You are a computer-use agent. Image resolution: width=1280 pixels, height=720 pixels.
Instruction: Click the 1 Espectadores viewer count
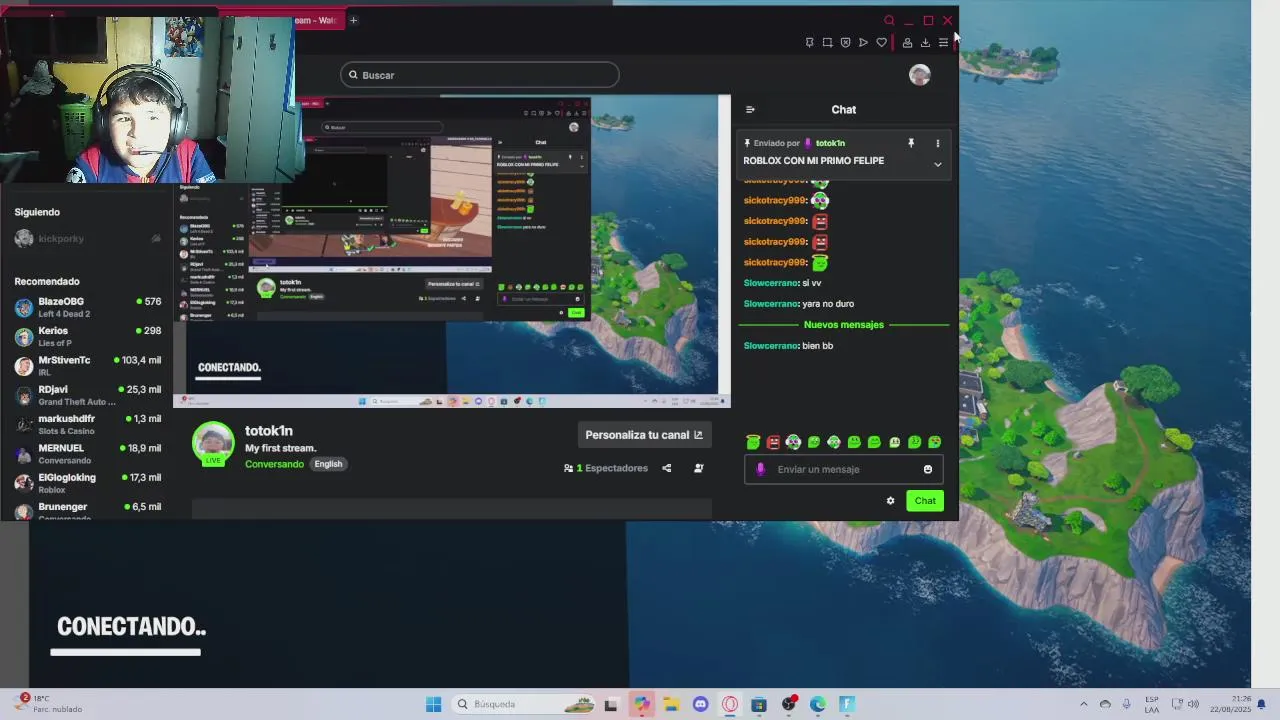tap(606, 468)
